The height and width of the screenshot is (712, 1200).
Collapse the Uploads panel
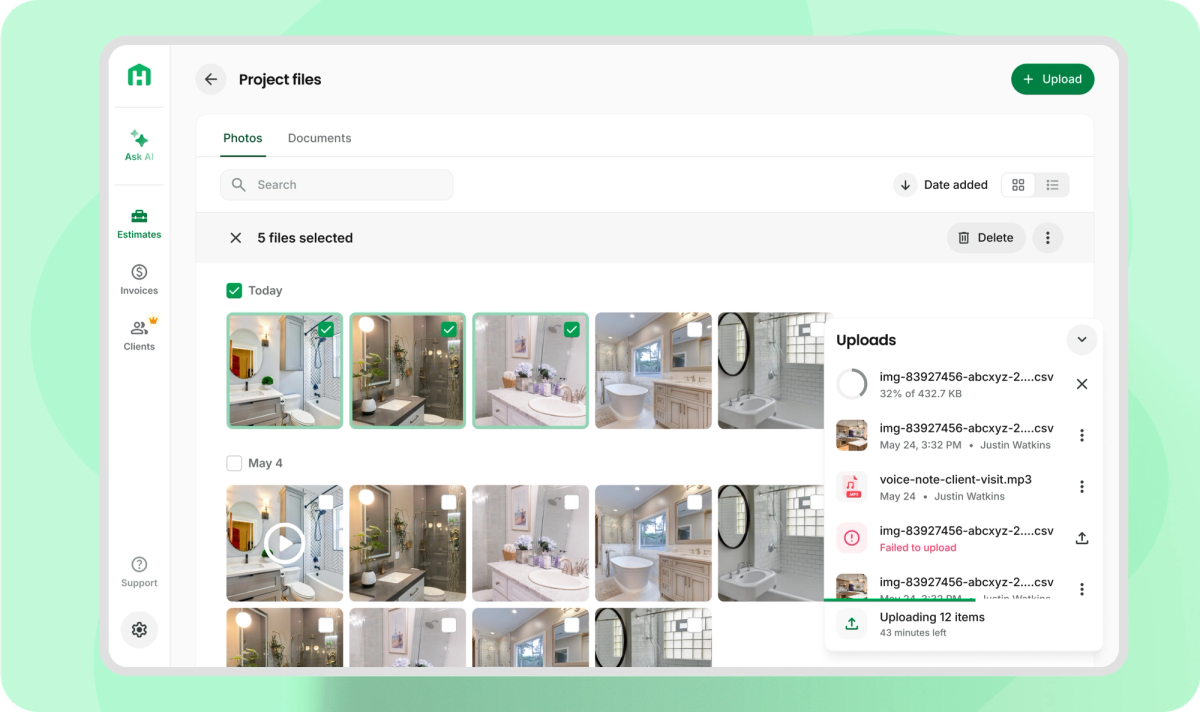tap(1081, 340)
